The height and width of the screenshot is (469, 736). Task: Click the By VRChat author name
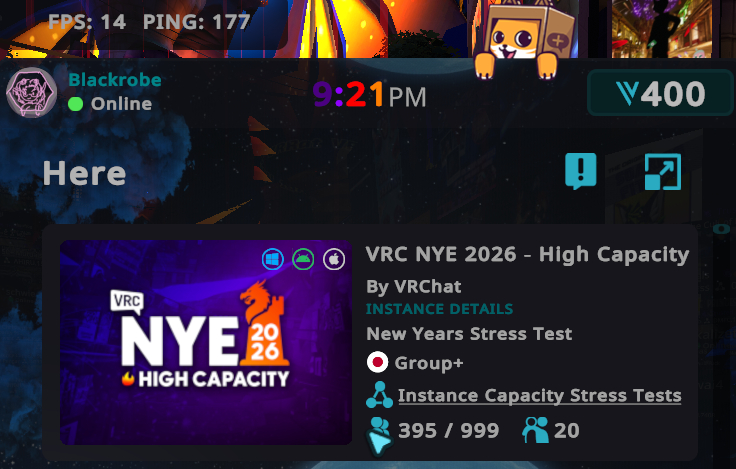pyautogui.click(x=414, y=286)
